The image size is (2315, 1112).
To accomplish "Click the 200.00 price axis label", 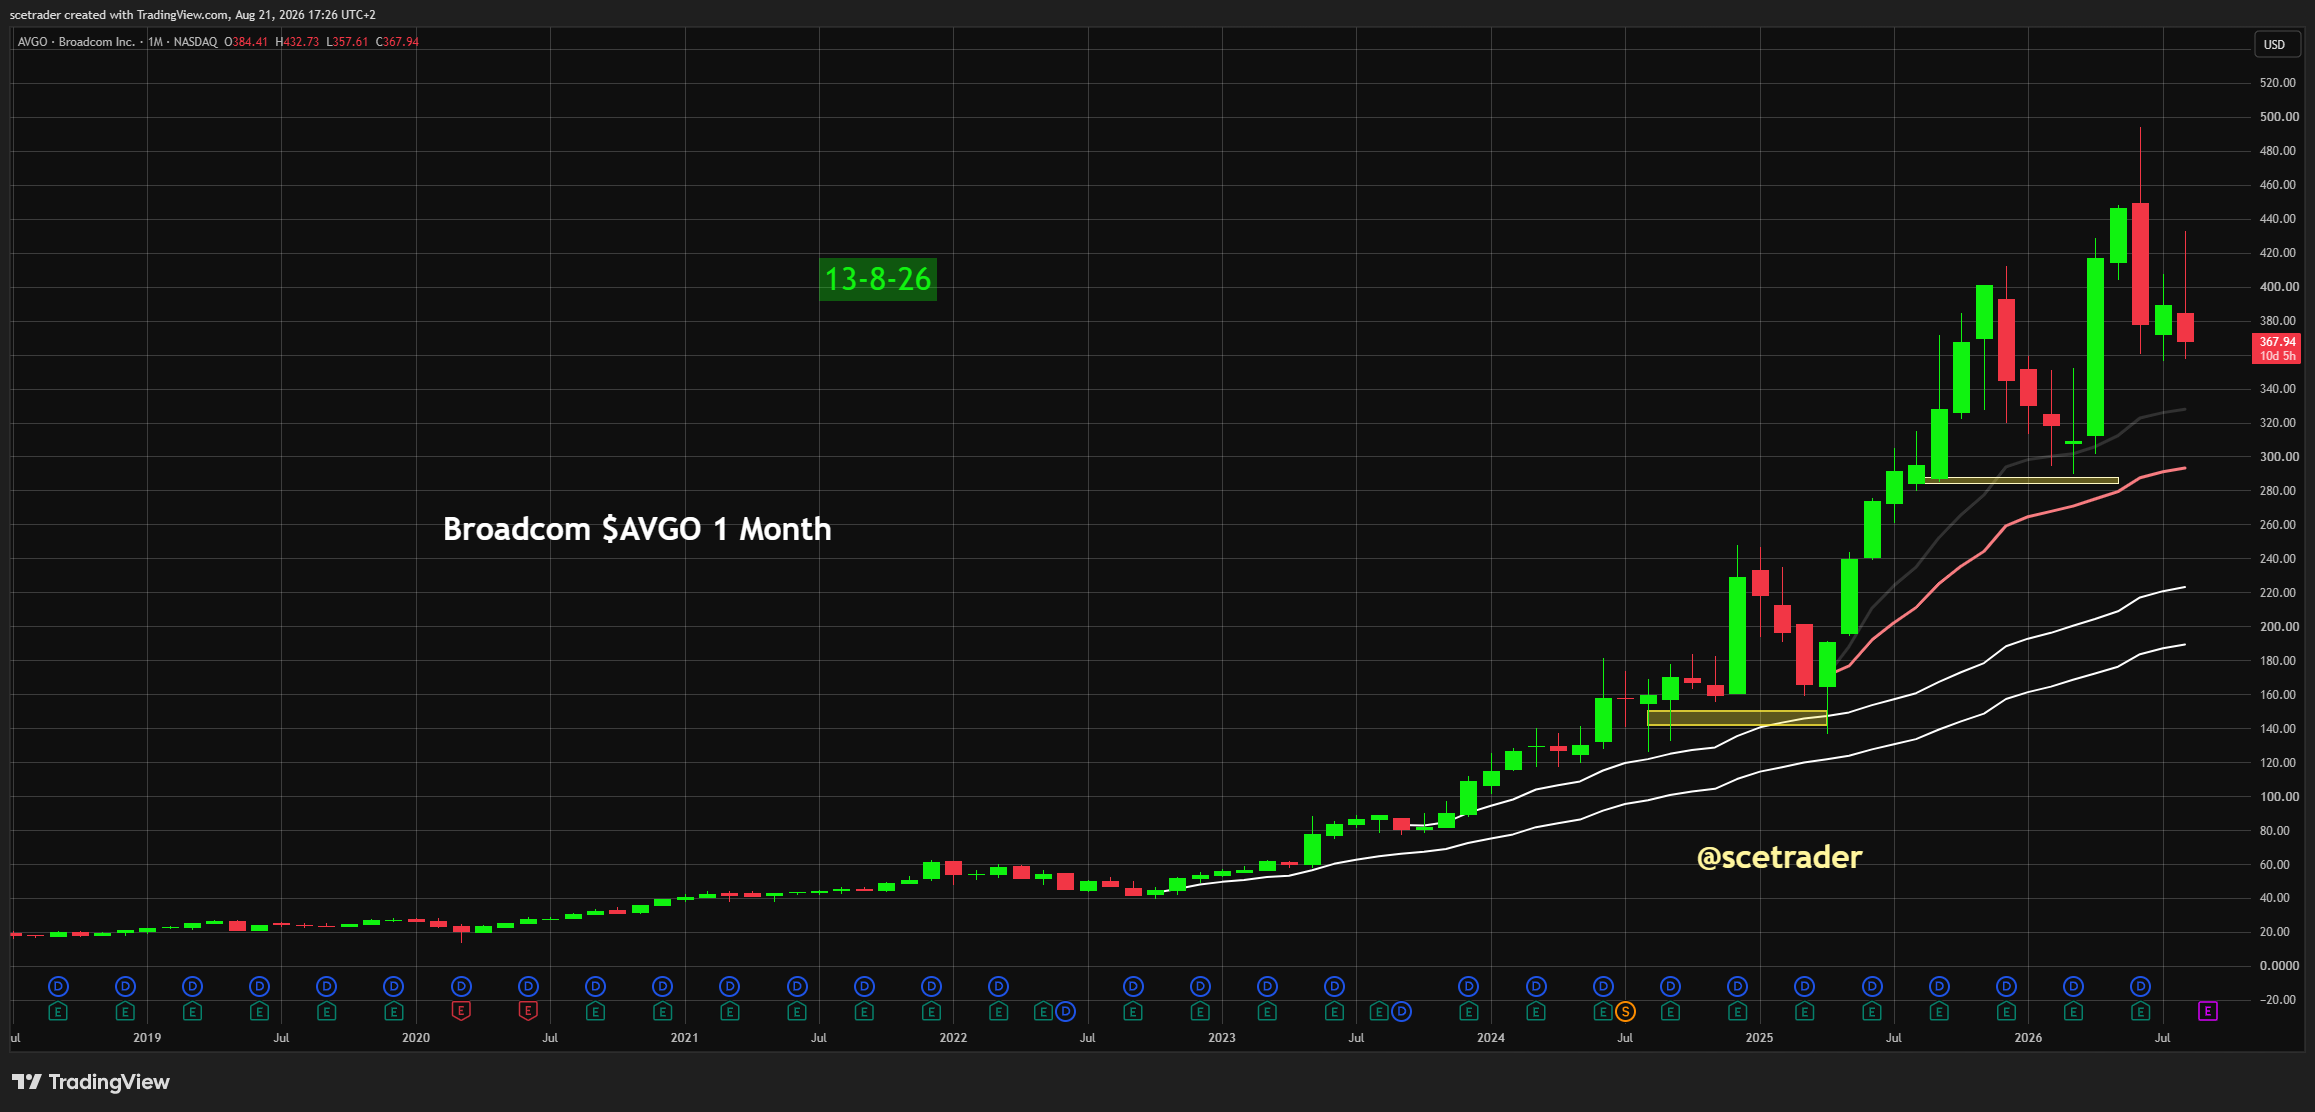I will click(2279, 627).
